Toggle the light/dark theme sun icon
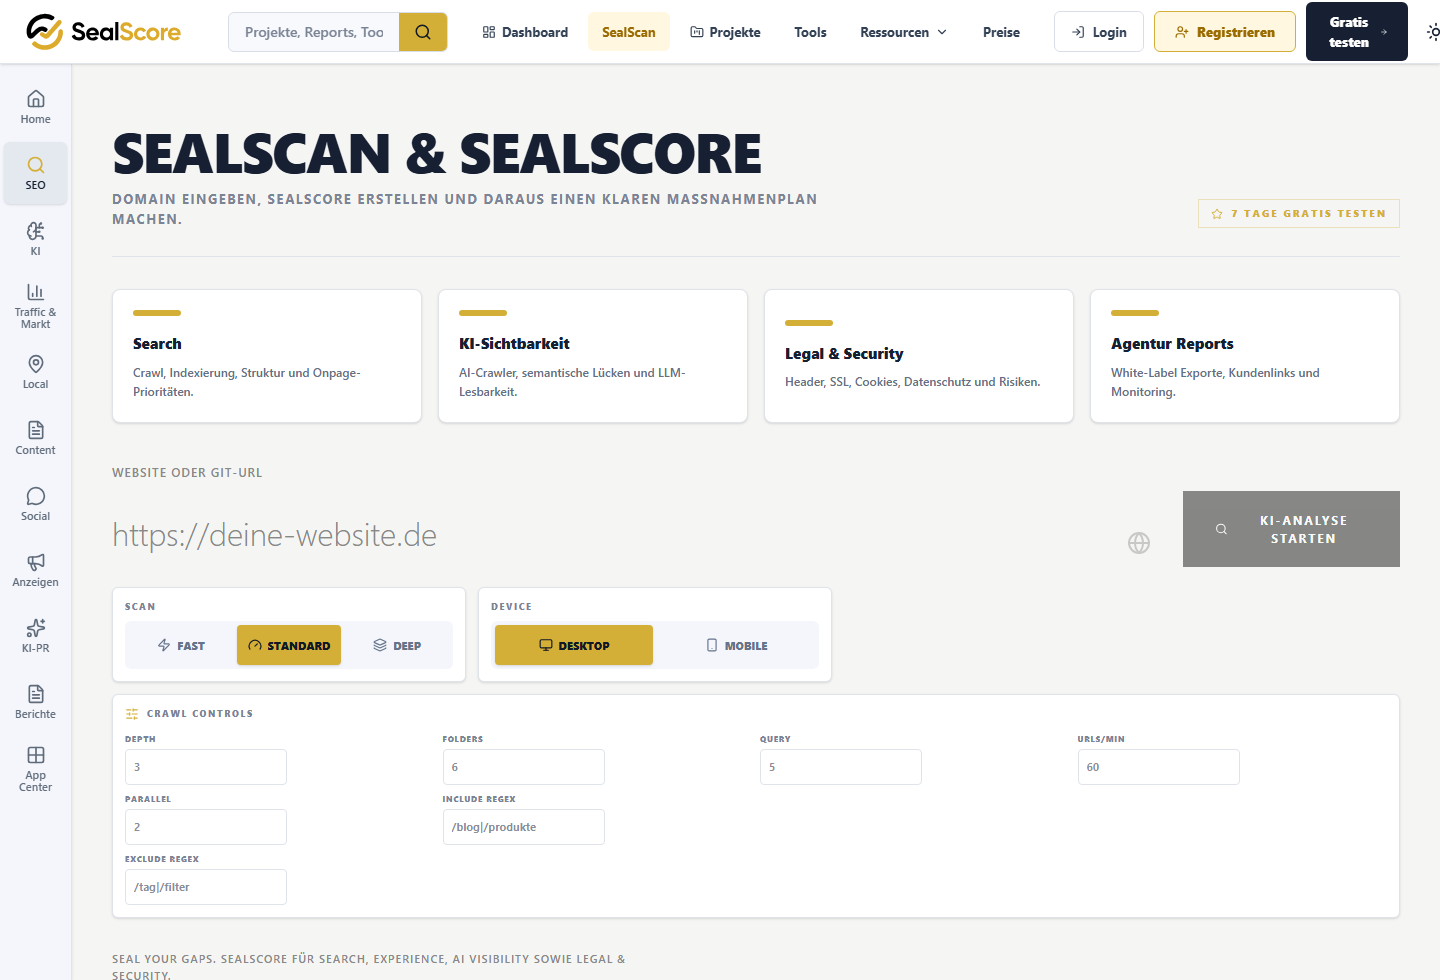1440x980 pixels. (x=1433, y=32)
